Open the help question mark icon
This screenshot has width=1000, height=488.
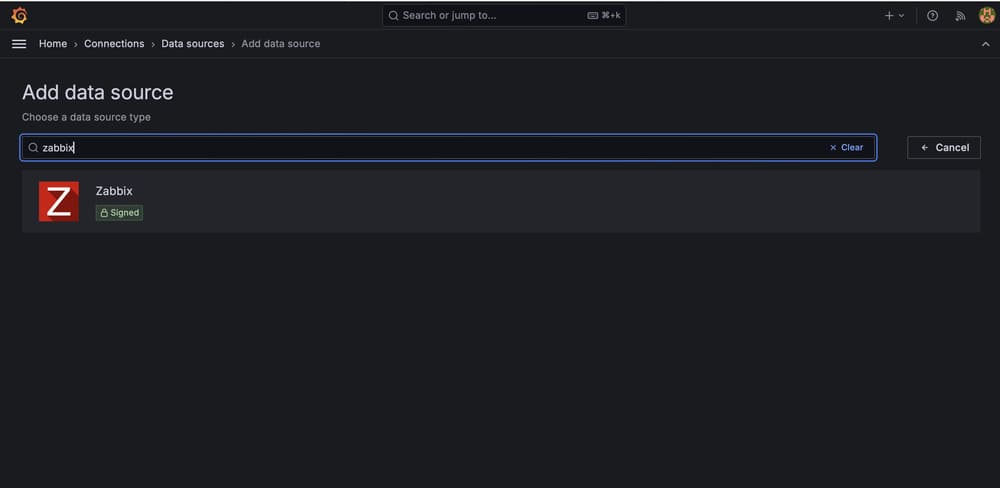(932, 16)
